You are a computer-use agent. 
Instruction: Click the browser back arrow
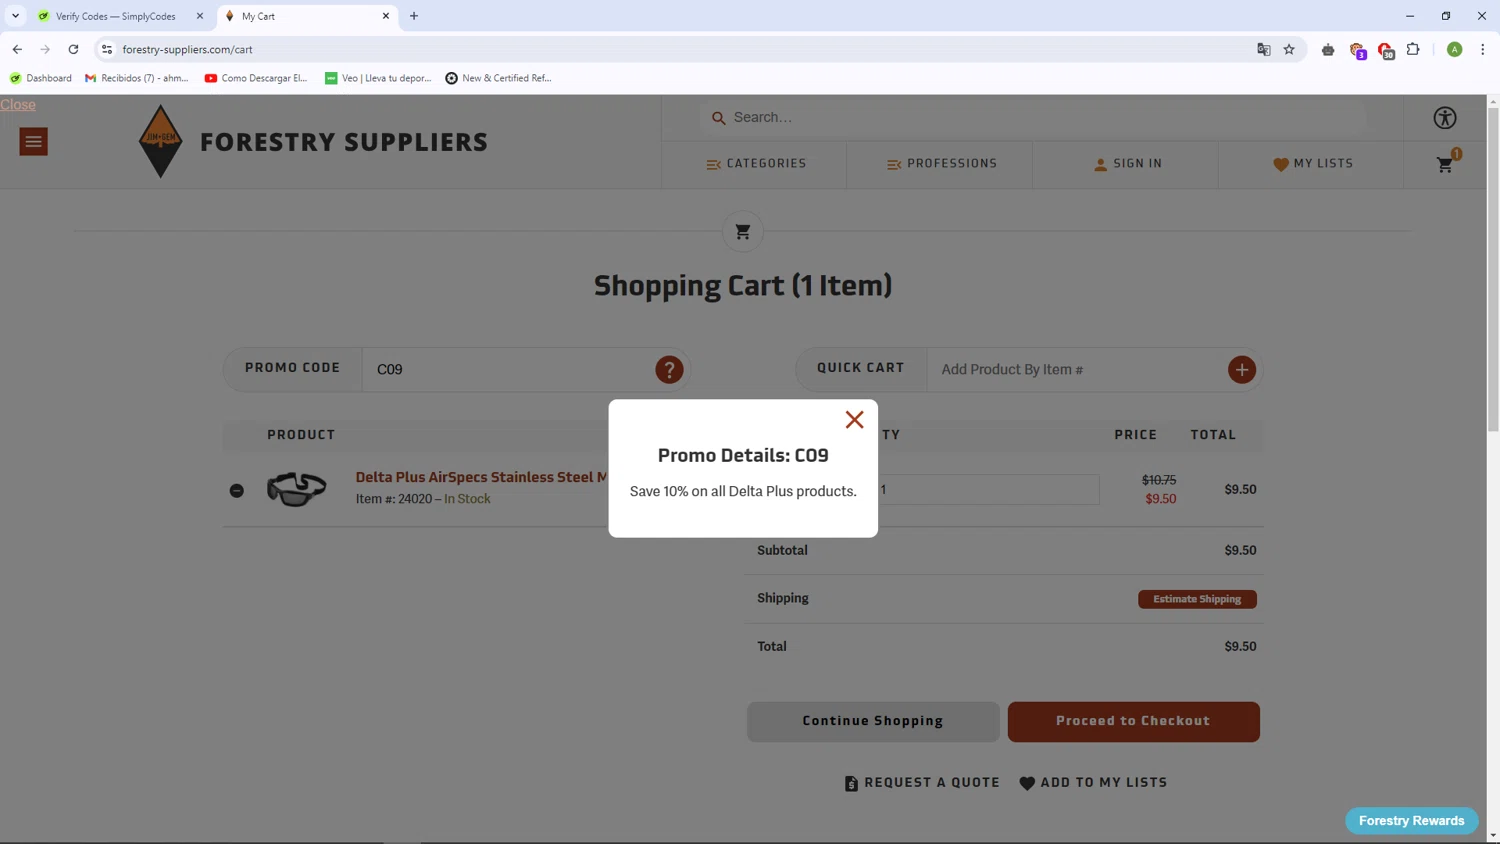pos(17,49)
